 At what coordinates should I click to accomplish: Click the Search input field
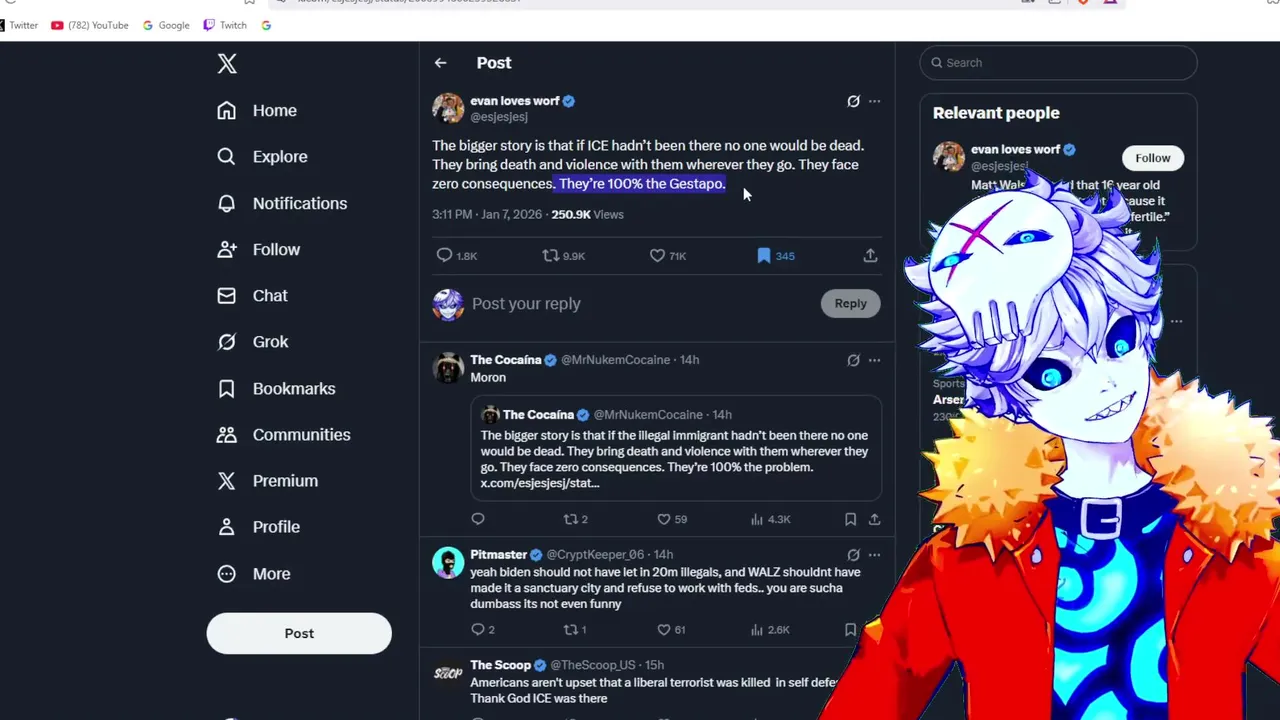1058,62
